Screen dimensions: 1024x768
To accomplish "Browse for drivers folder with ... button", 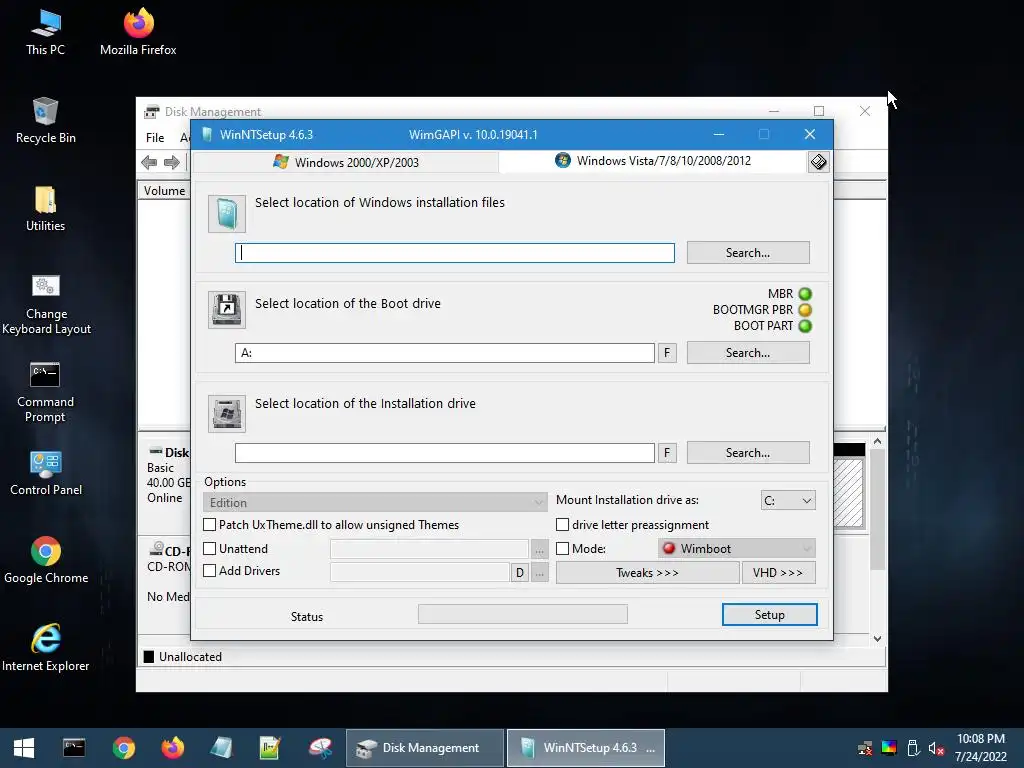I will 539,573.
